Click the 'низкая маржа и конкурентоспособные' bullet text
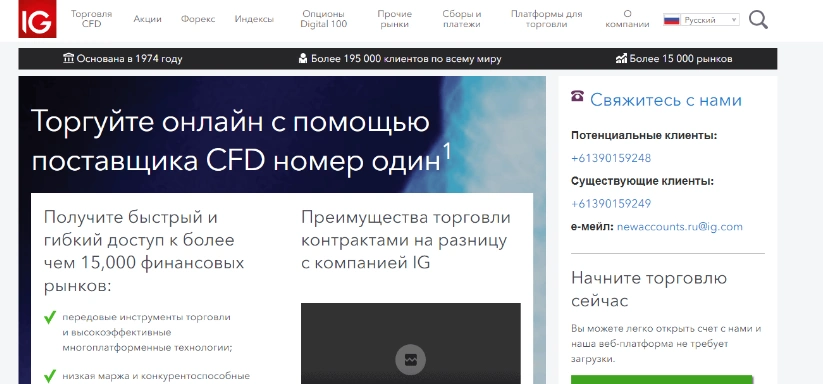 tap(155, 376)
